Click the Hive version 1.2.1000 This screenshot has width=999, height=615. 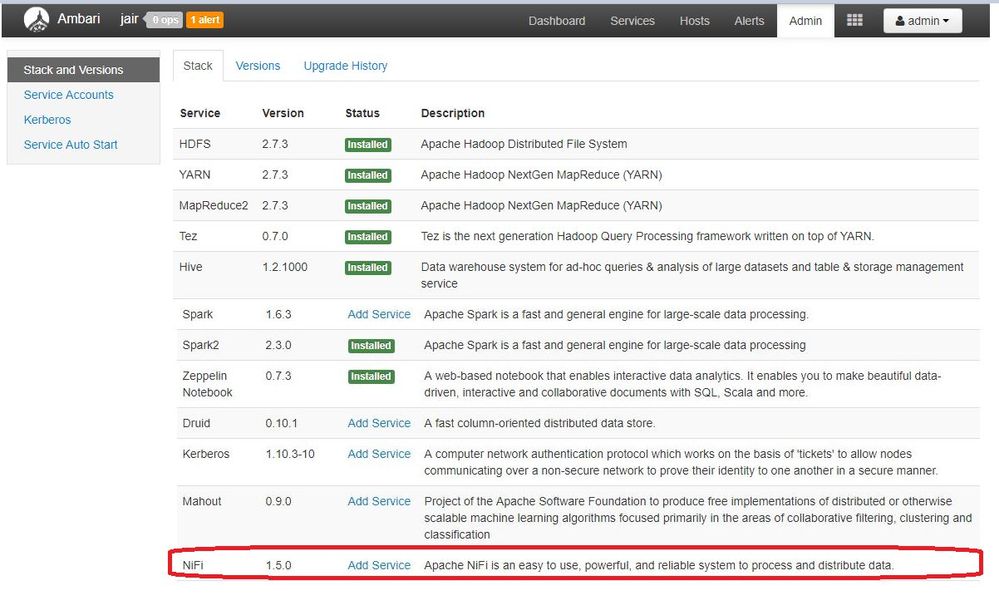point(284,267)
